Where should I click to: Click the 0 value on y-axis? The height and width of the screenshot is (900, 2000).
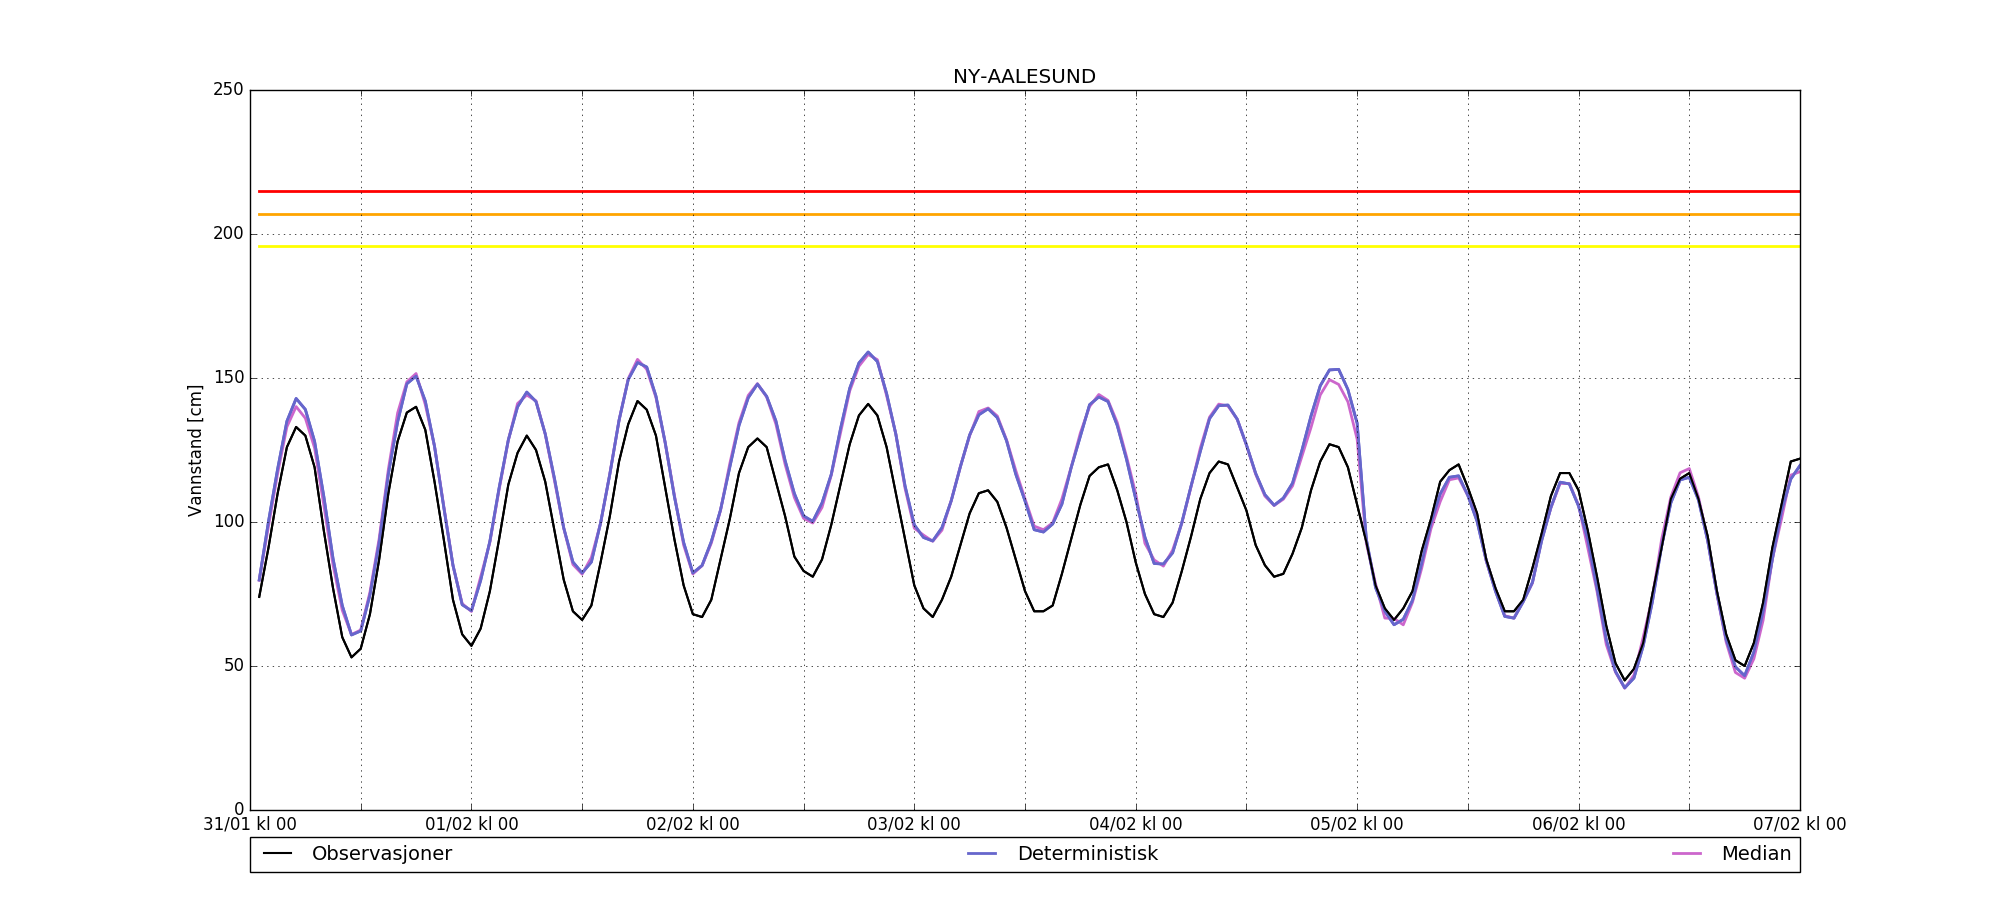pos(238,809)
